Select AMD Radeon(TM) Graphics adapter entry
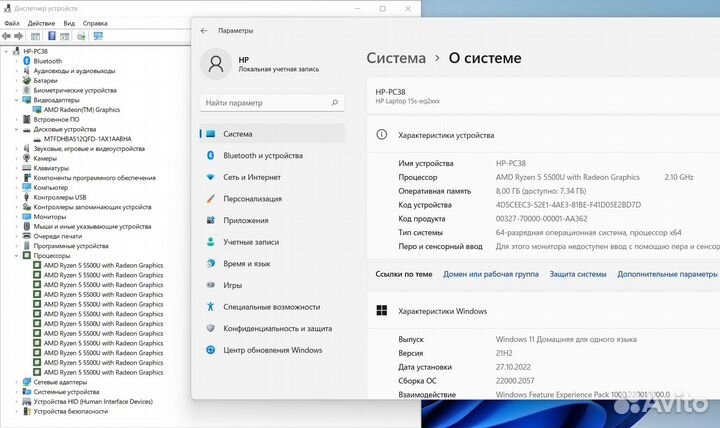This screenshot has width=720, height=428. tap(82, 110)
